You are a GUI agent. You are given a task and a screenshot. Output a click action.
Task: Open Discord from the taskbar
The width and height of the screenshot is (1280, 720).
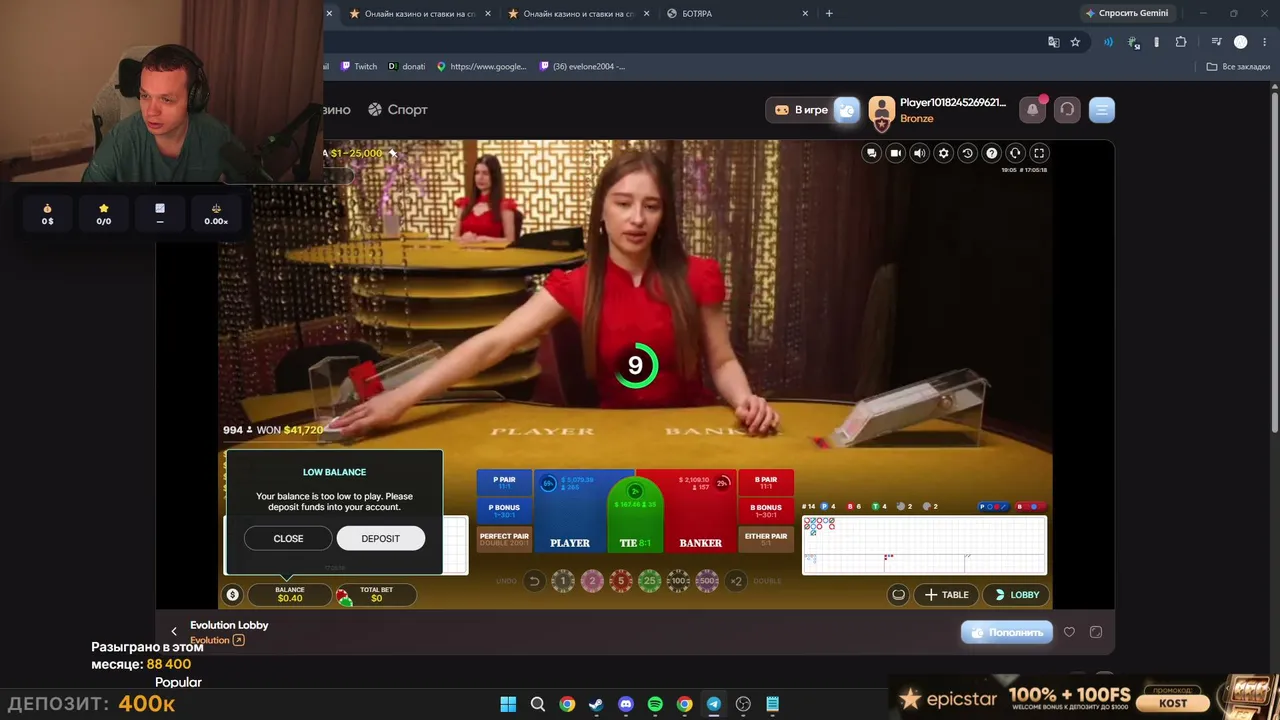626,704
